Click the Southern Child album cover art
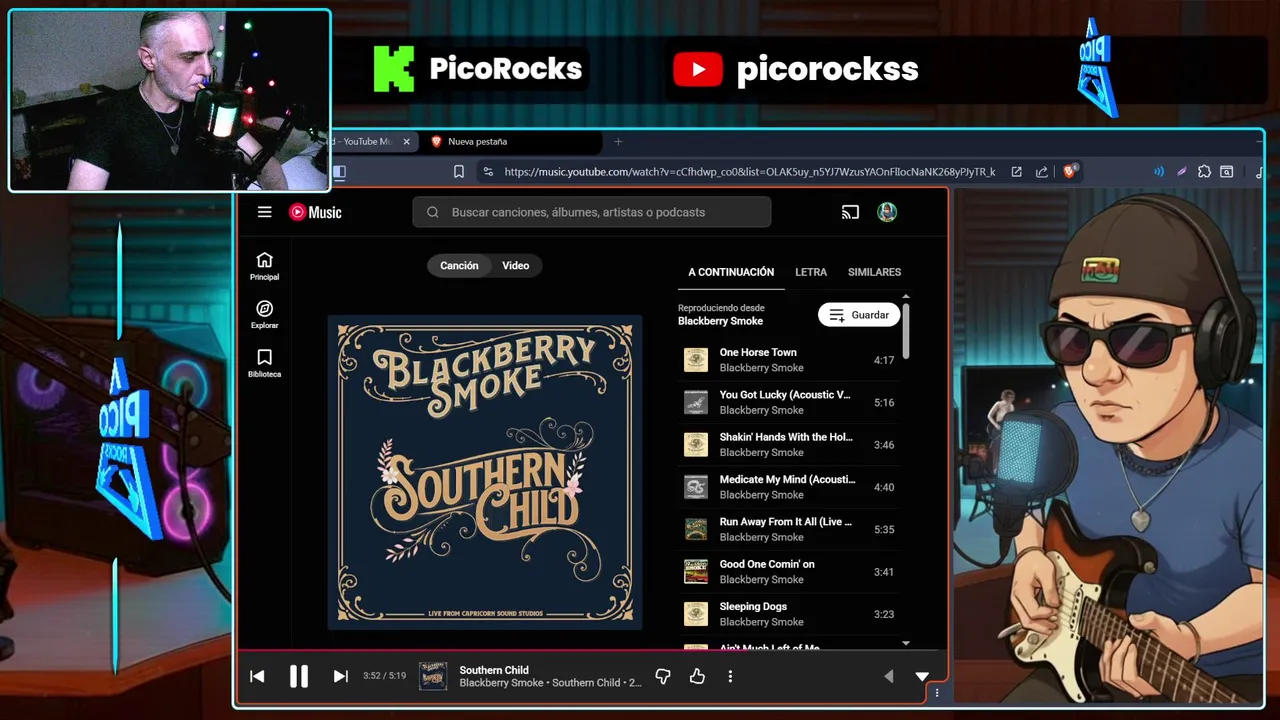1280x720 pixels. 485,472
